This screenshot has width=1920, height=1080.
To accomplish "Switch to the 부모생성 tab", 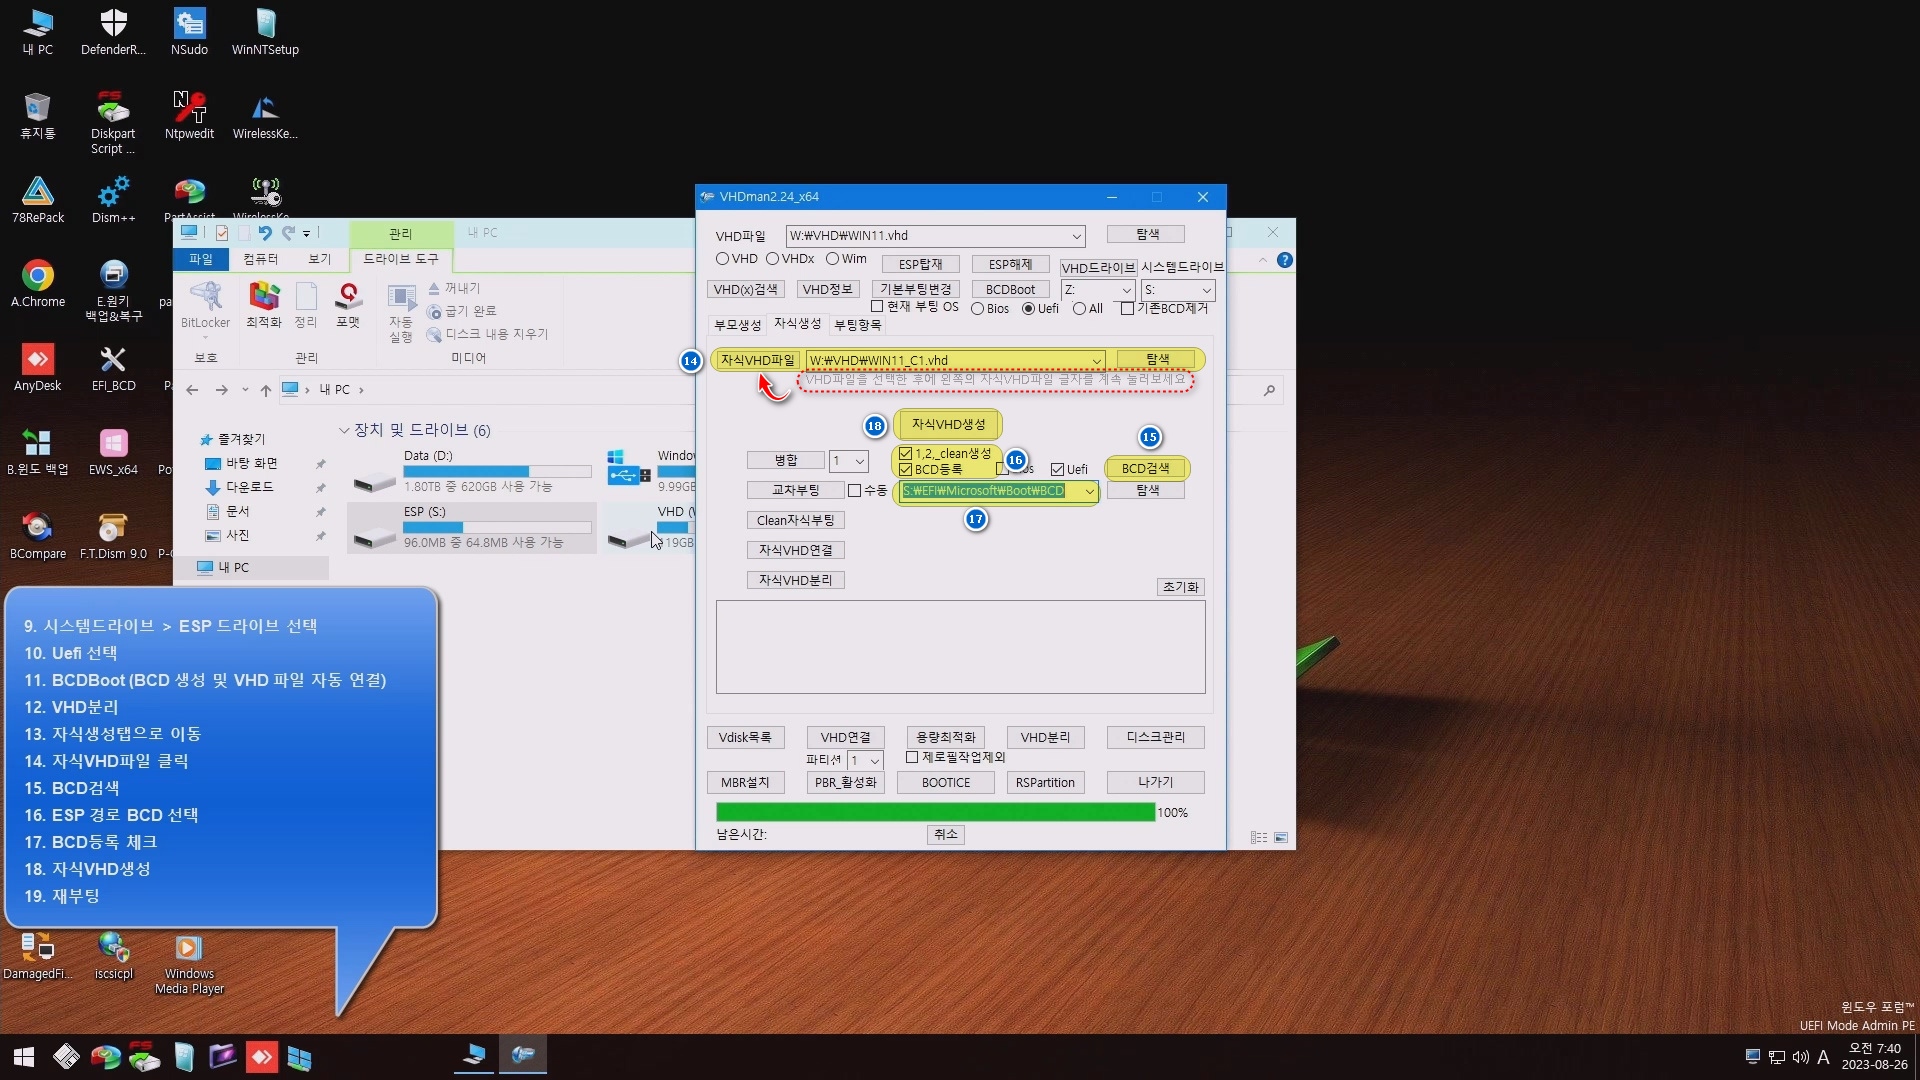I will coord(737,325).
